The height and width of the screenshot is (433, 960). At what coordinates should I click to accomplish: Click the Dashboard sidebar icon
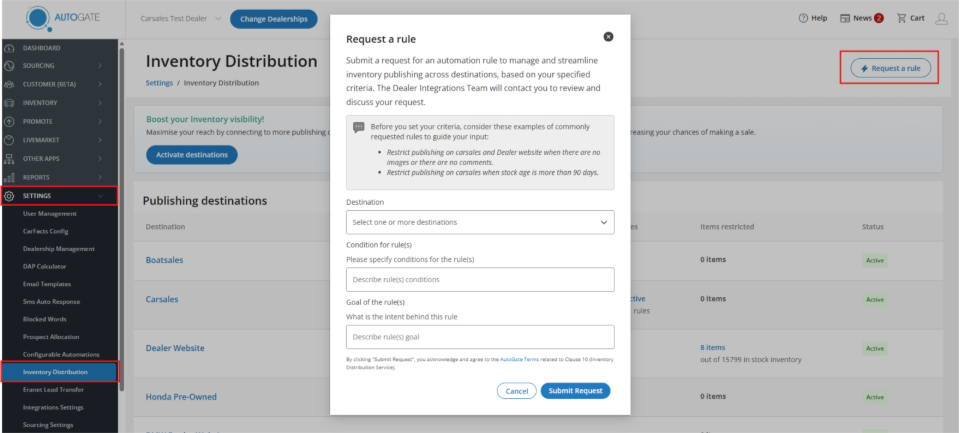[10, 48]
